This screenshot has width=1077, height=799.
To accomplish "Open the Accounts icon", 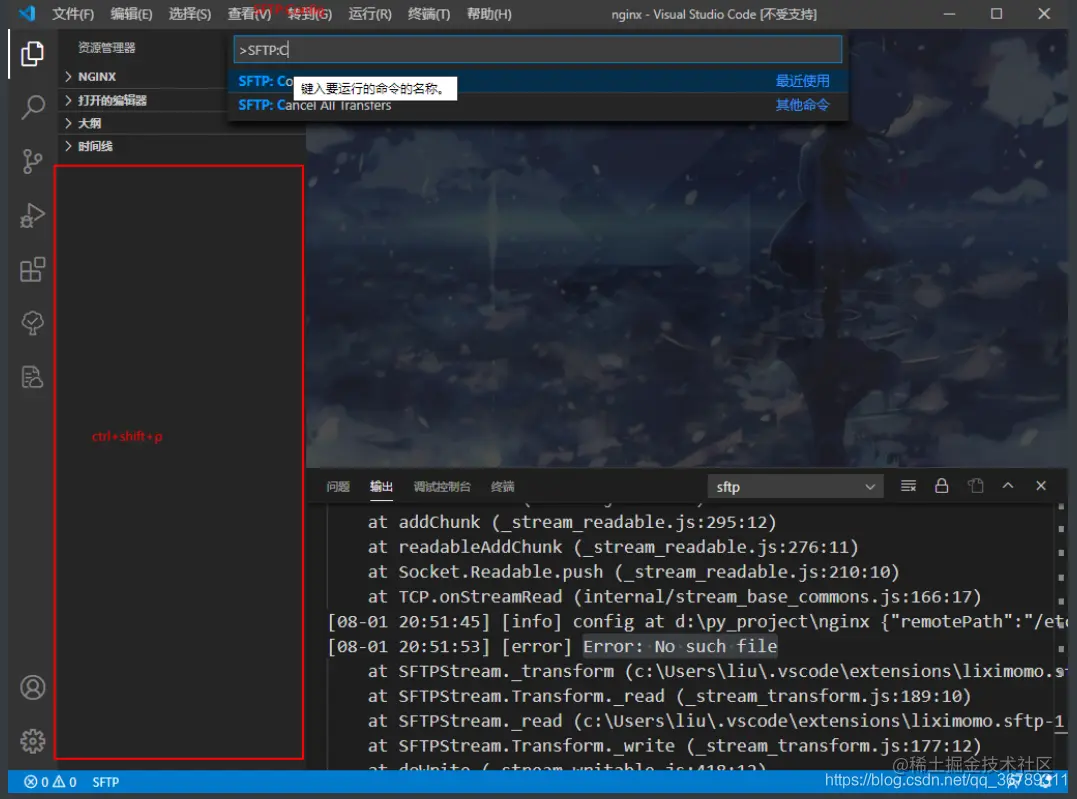I will pos(32,687).
